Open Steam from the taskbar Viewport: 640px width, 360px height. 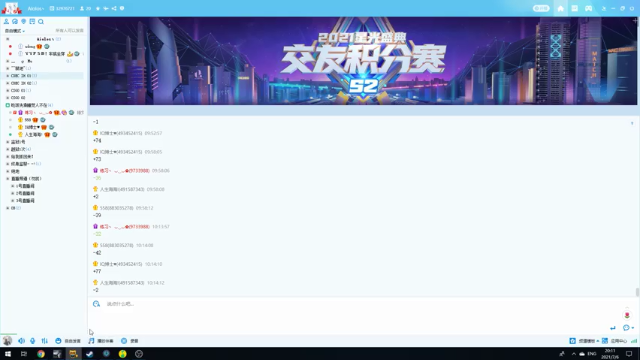pyautogui.click(x=89, y=354)
